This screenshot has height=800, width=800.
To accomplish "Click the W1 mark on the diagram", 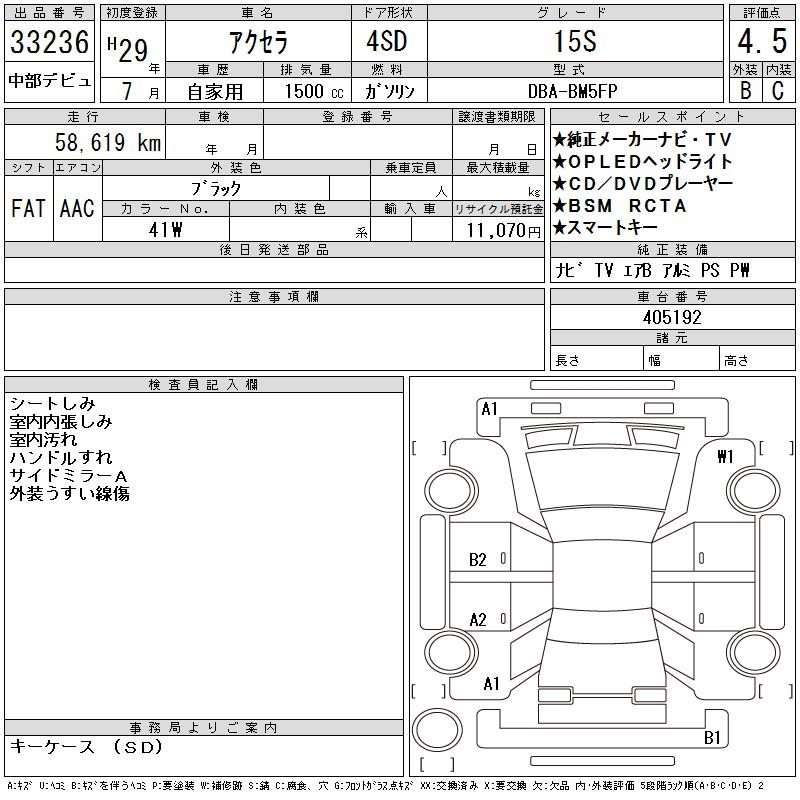I will point(726,456).
